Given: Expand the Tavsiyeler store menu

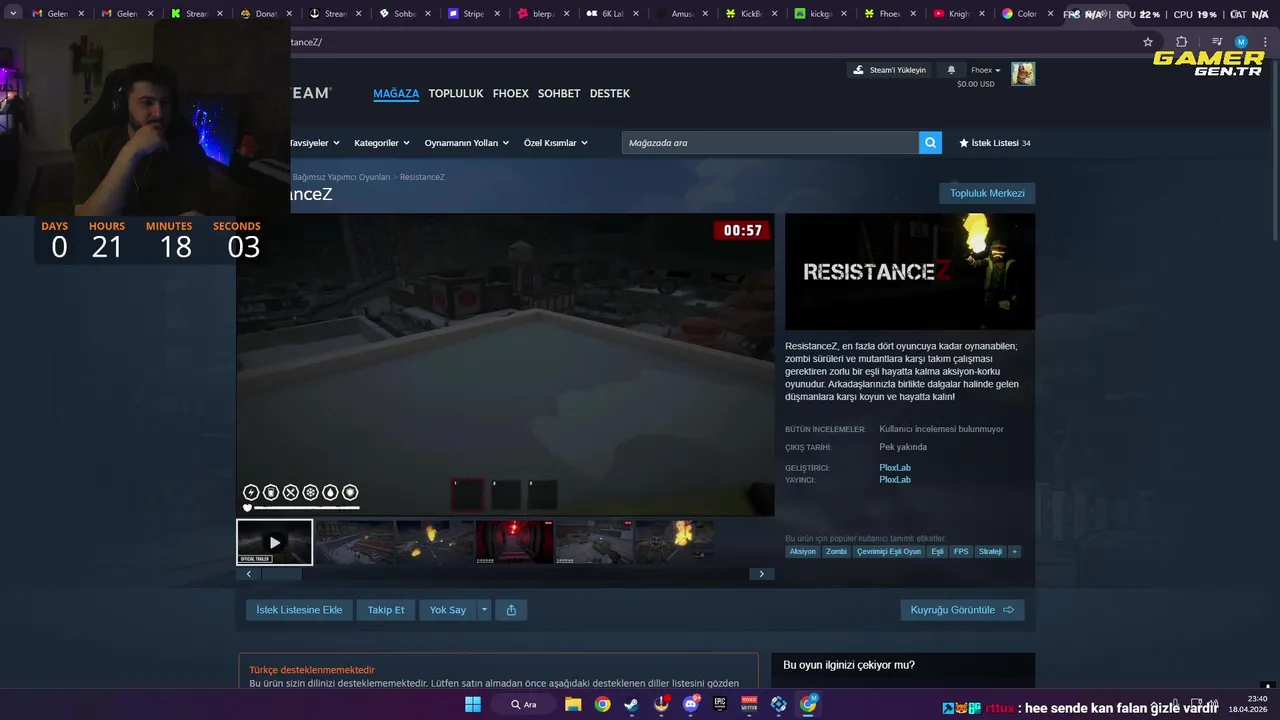Looking at the screenshot, I should 314,143.
